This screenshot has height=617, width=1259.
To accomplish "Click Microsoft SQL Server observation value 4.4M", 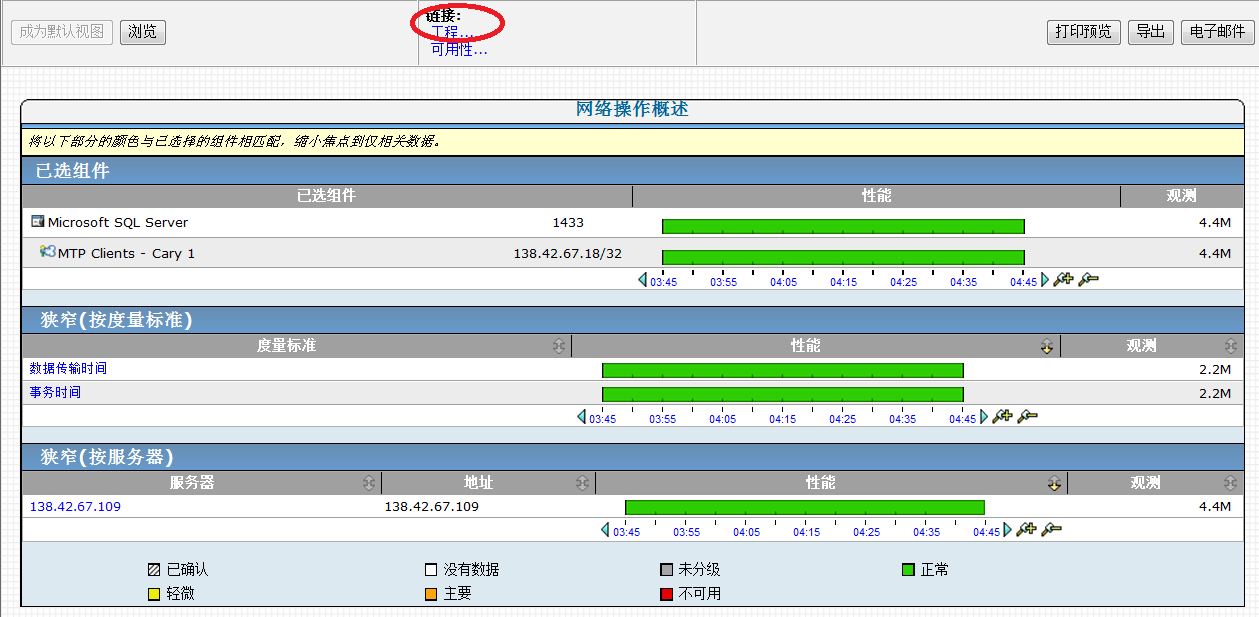I will click(1215, 222).
